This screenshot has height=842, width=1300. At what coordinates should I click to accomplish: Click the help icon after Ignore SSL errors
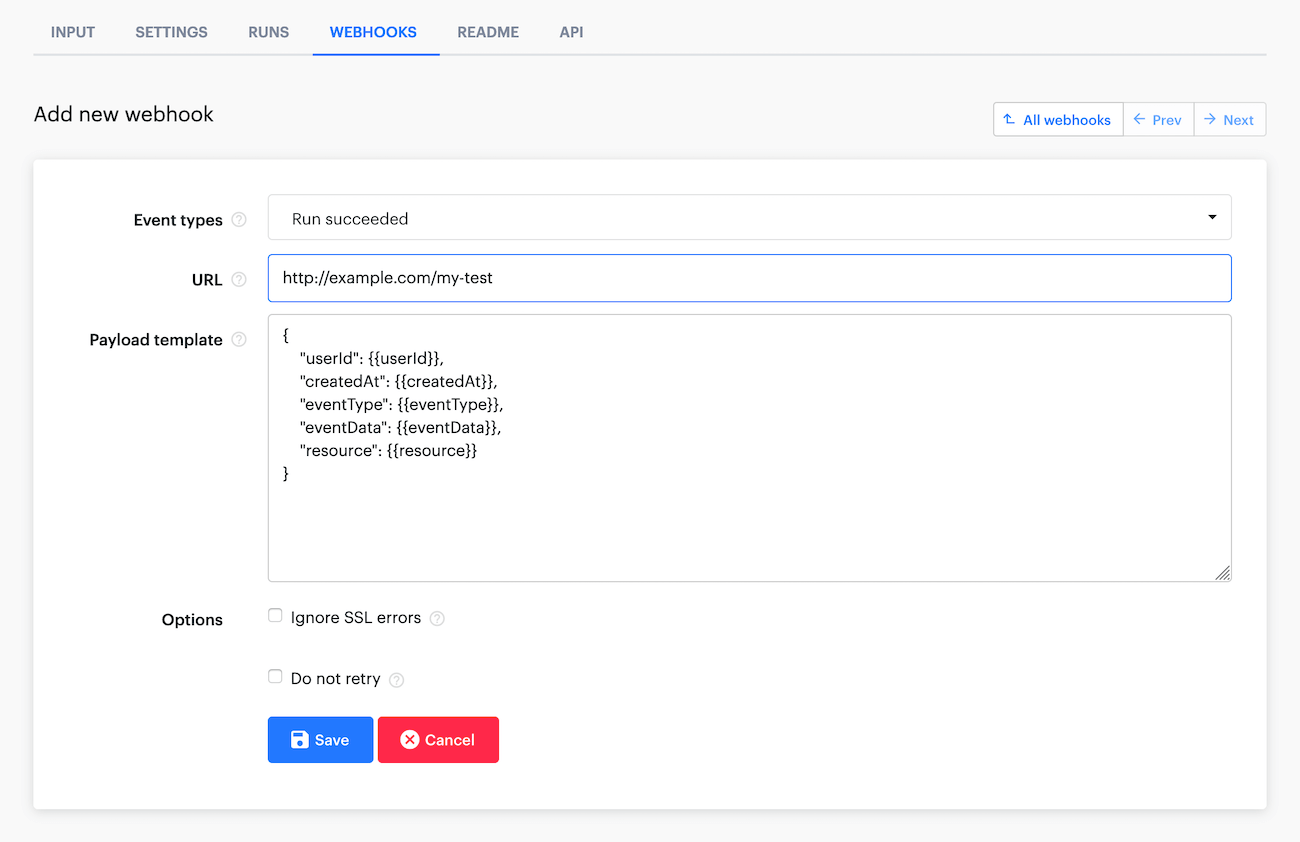(x=437, y=618)
